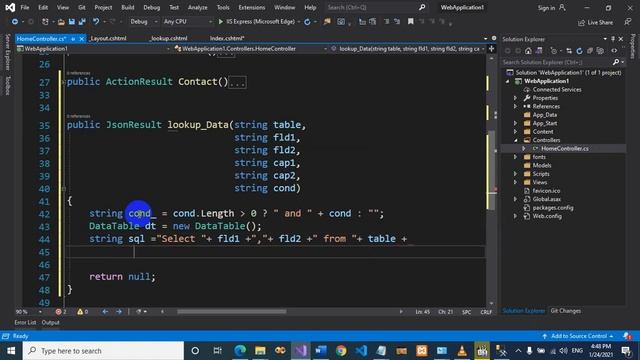
Task: Open VLC from the taskbar
Action: [462, 351]
